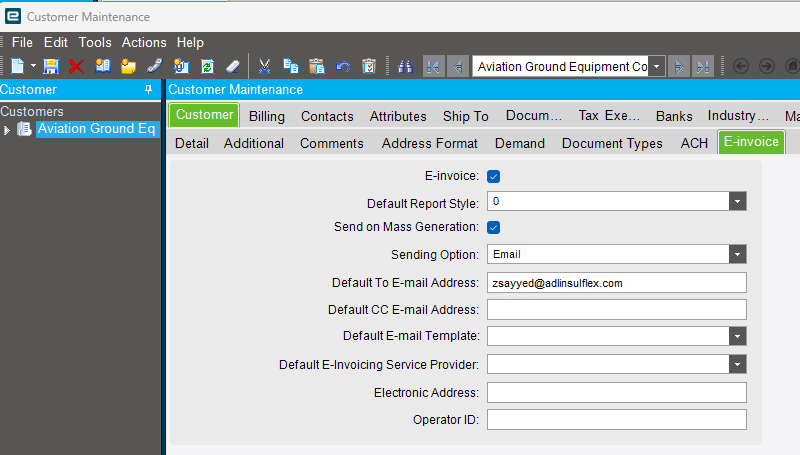Toggle the Send on Mass Generation checkbox
This screenshot has height=455, width=800.
point(493,227)
